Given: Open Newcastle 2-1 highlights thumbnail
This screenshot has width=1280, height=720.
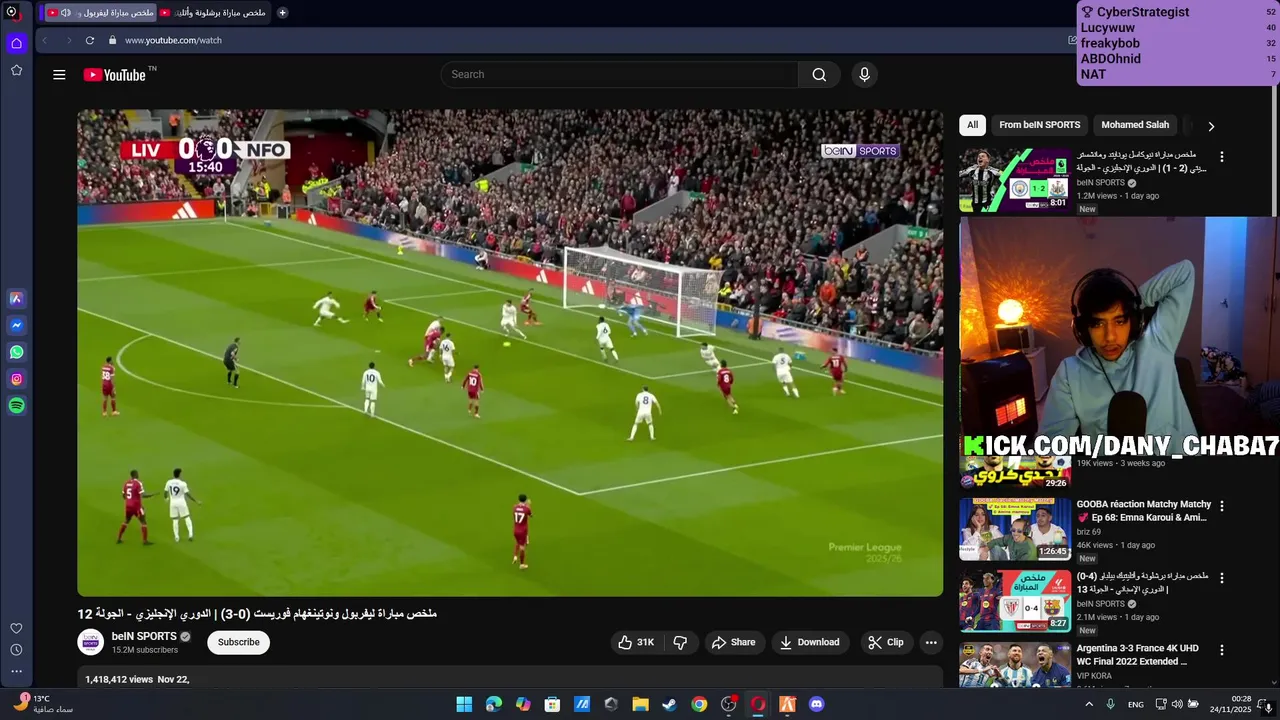Looking at the screenshot, I should (1015, 181).
